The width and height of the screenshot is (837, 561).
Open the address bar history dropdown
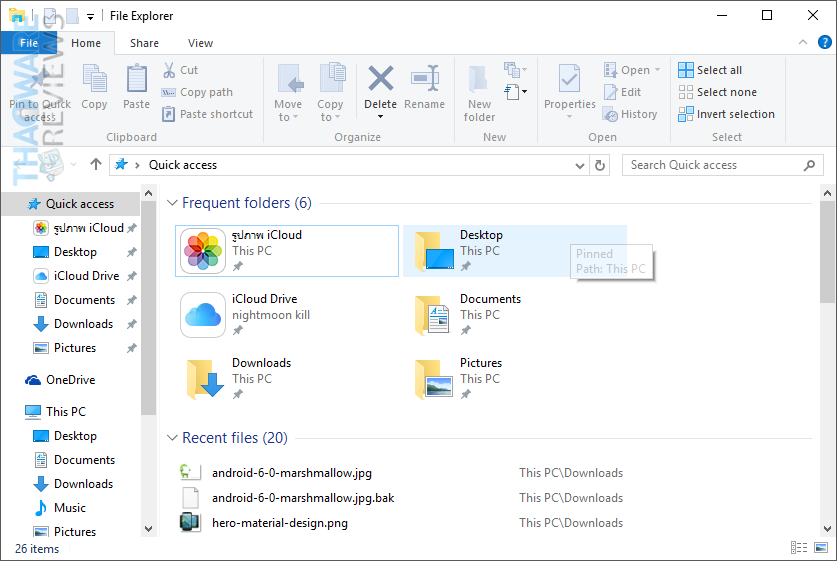coord(580,165)
